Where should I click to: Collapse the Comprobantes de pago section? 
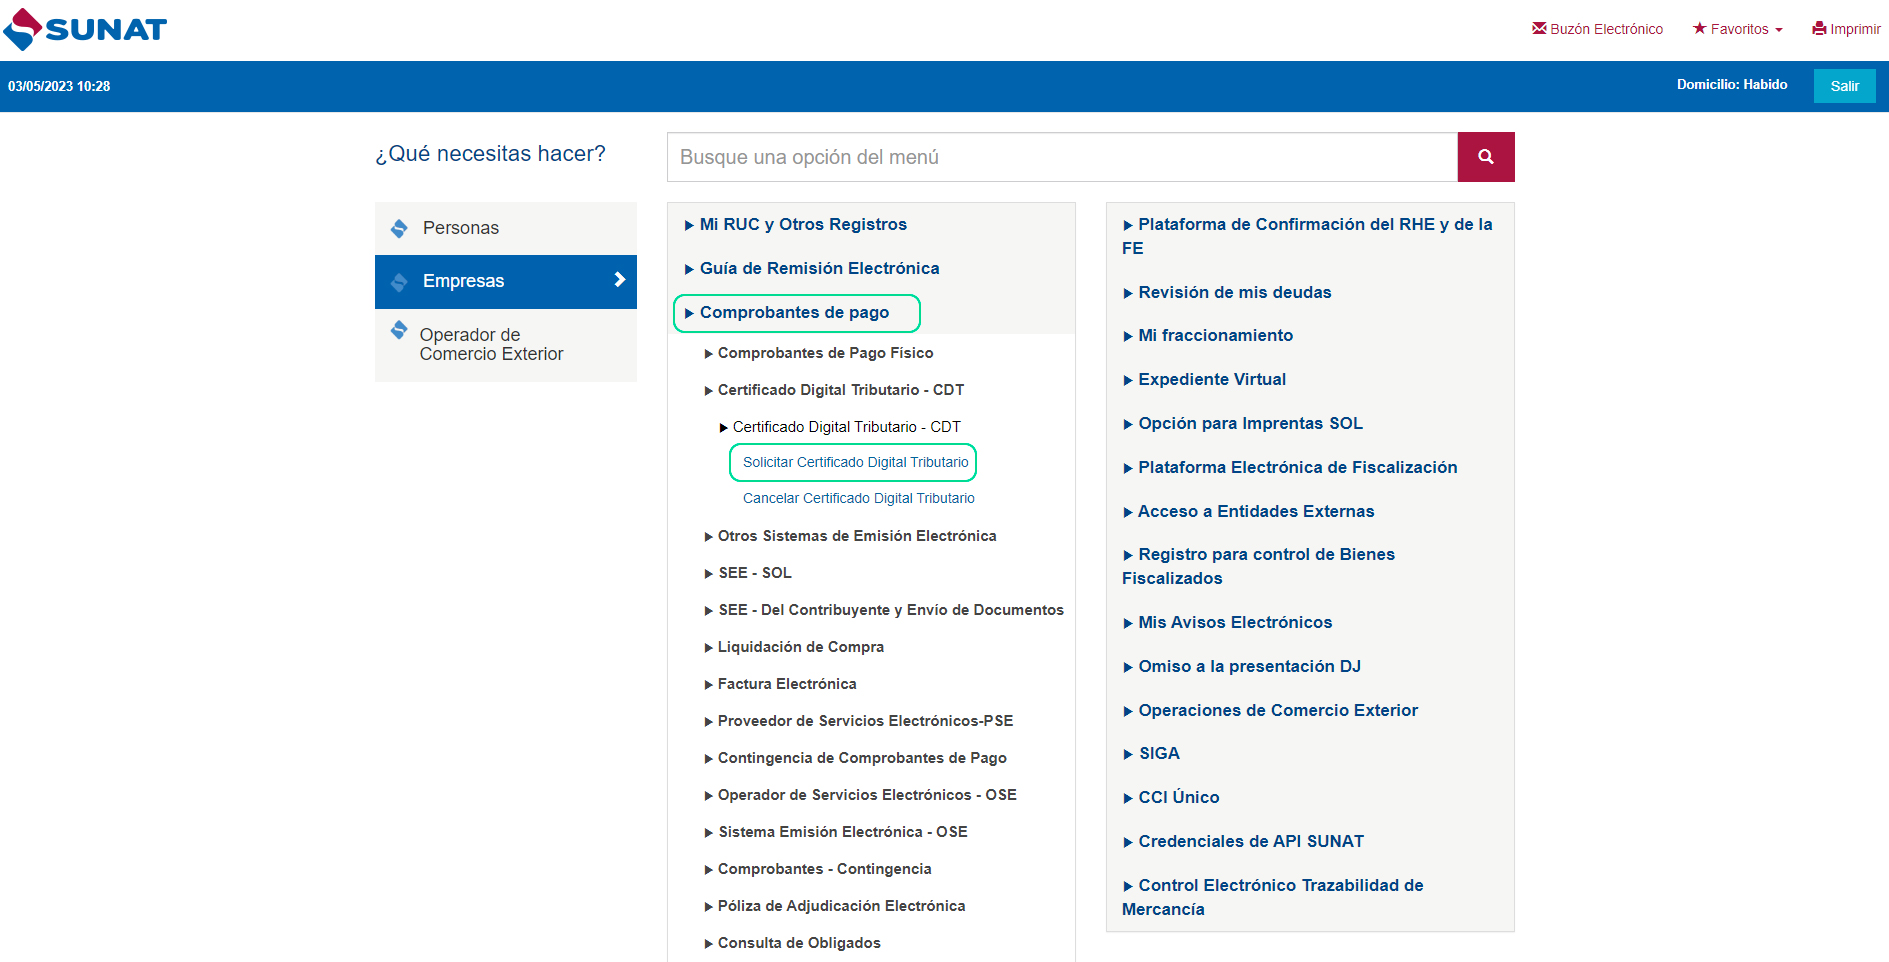(794, 313)
